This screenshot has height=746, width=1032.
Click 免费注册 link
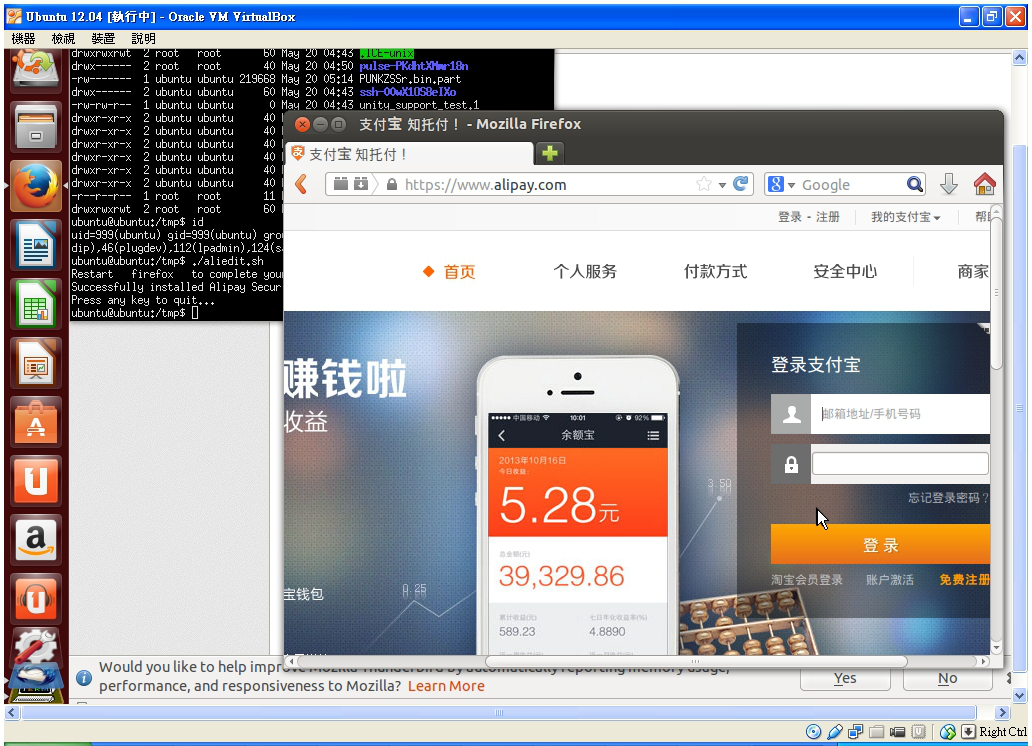tap(964, 579)
